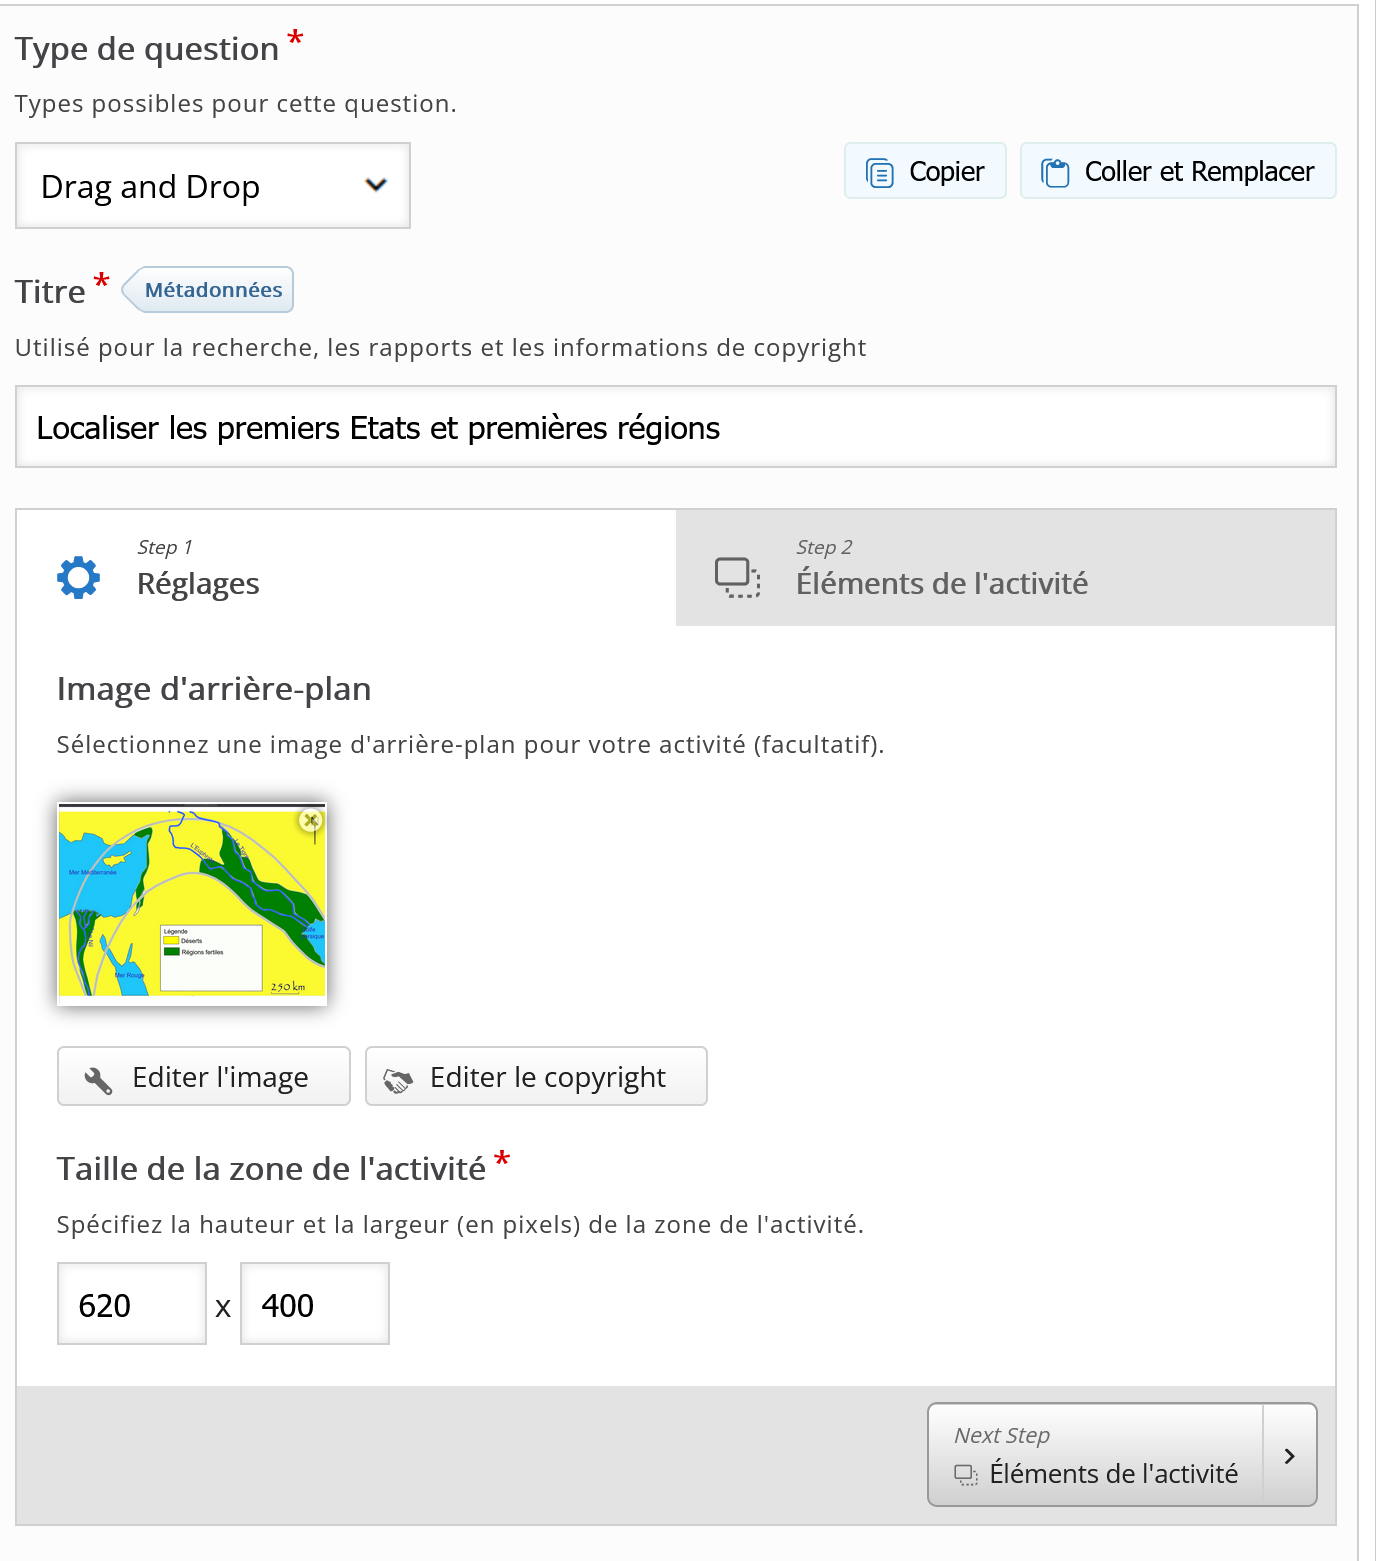The height and width of the screenshot is (1561, 1376).
Task: Click the blue gear icon for Réglages
Action: [x=79, y=577]
